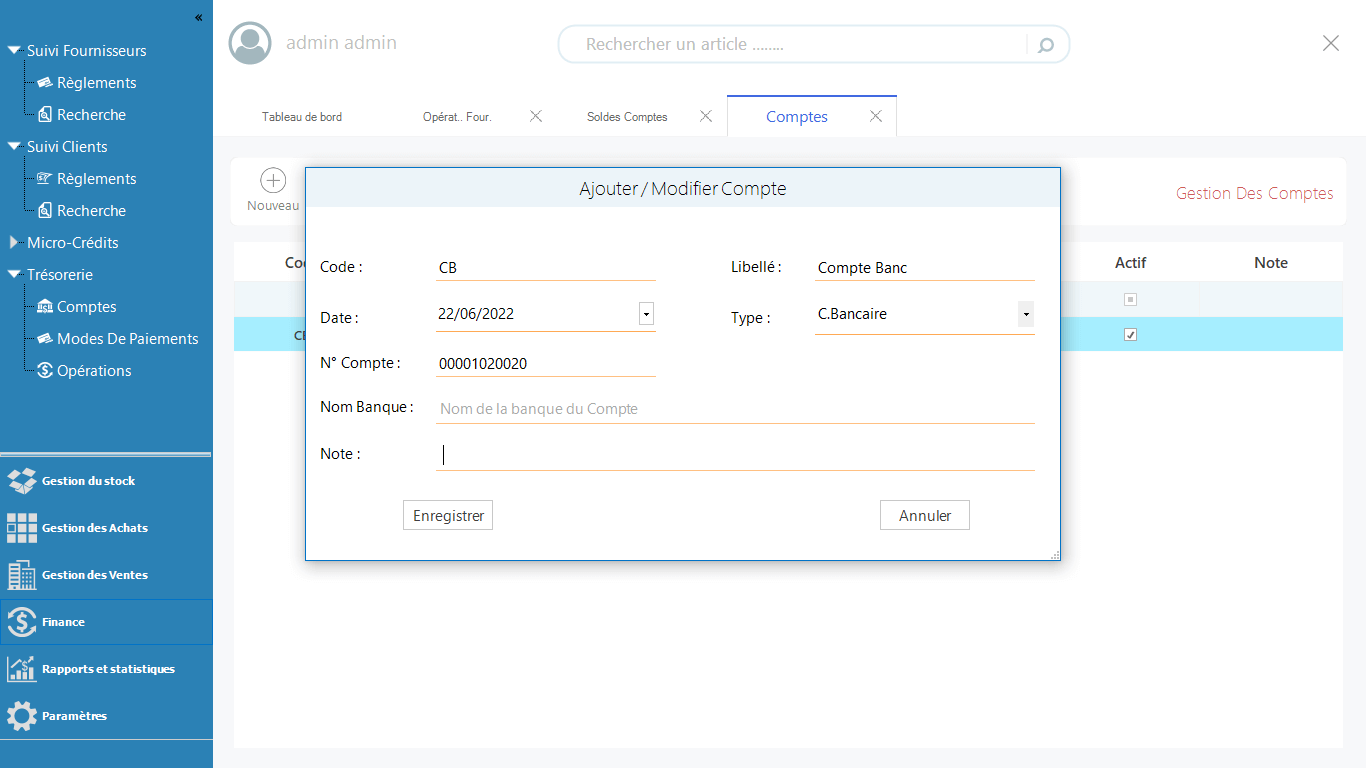Switch to Tableau de bord tab

(x=302, y=117)
